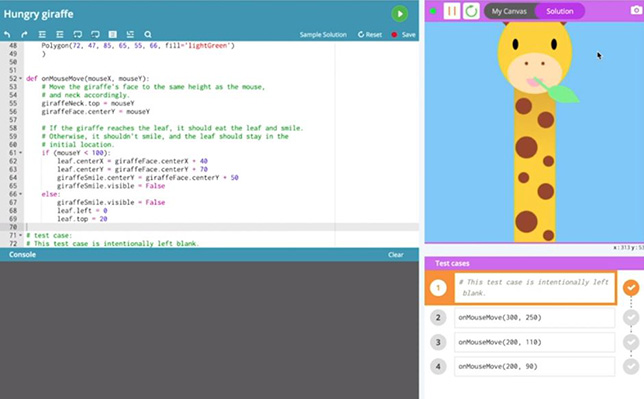Screen dimensions: 644x399
Task: Restart the canvas with the circular arrow
Action: pyautogui.click(x=471, y=11)
